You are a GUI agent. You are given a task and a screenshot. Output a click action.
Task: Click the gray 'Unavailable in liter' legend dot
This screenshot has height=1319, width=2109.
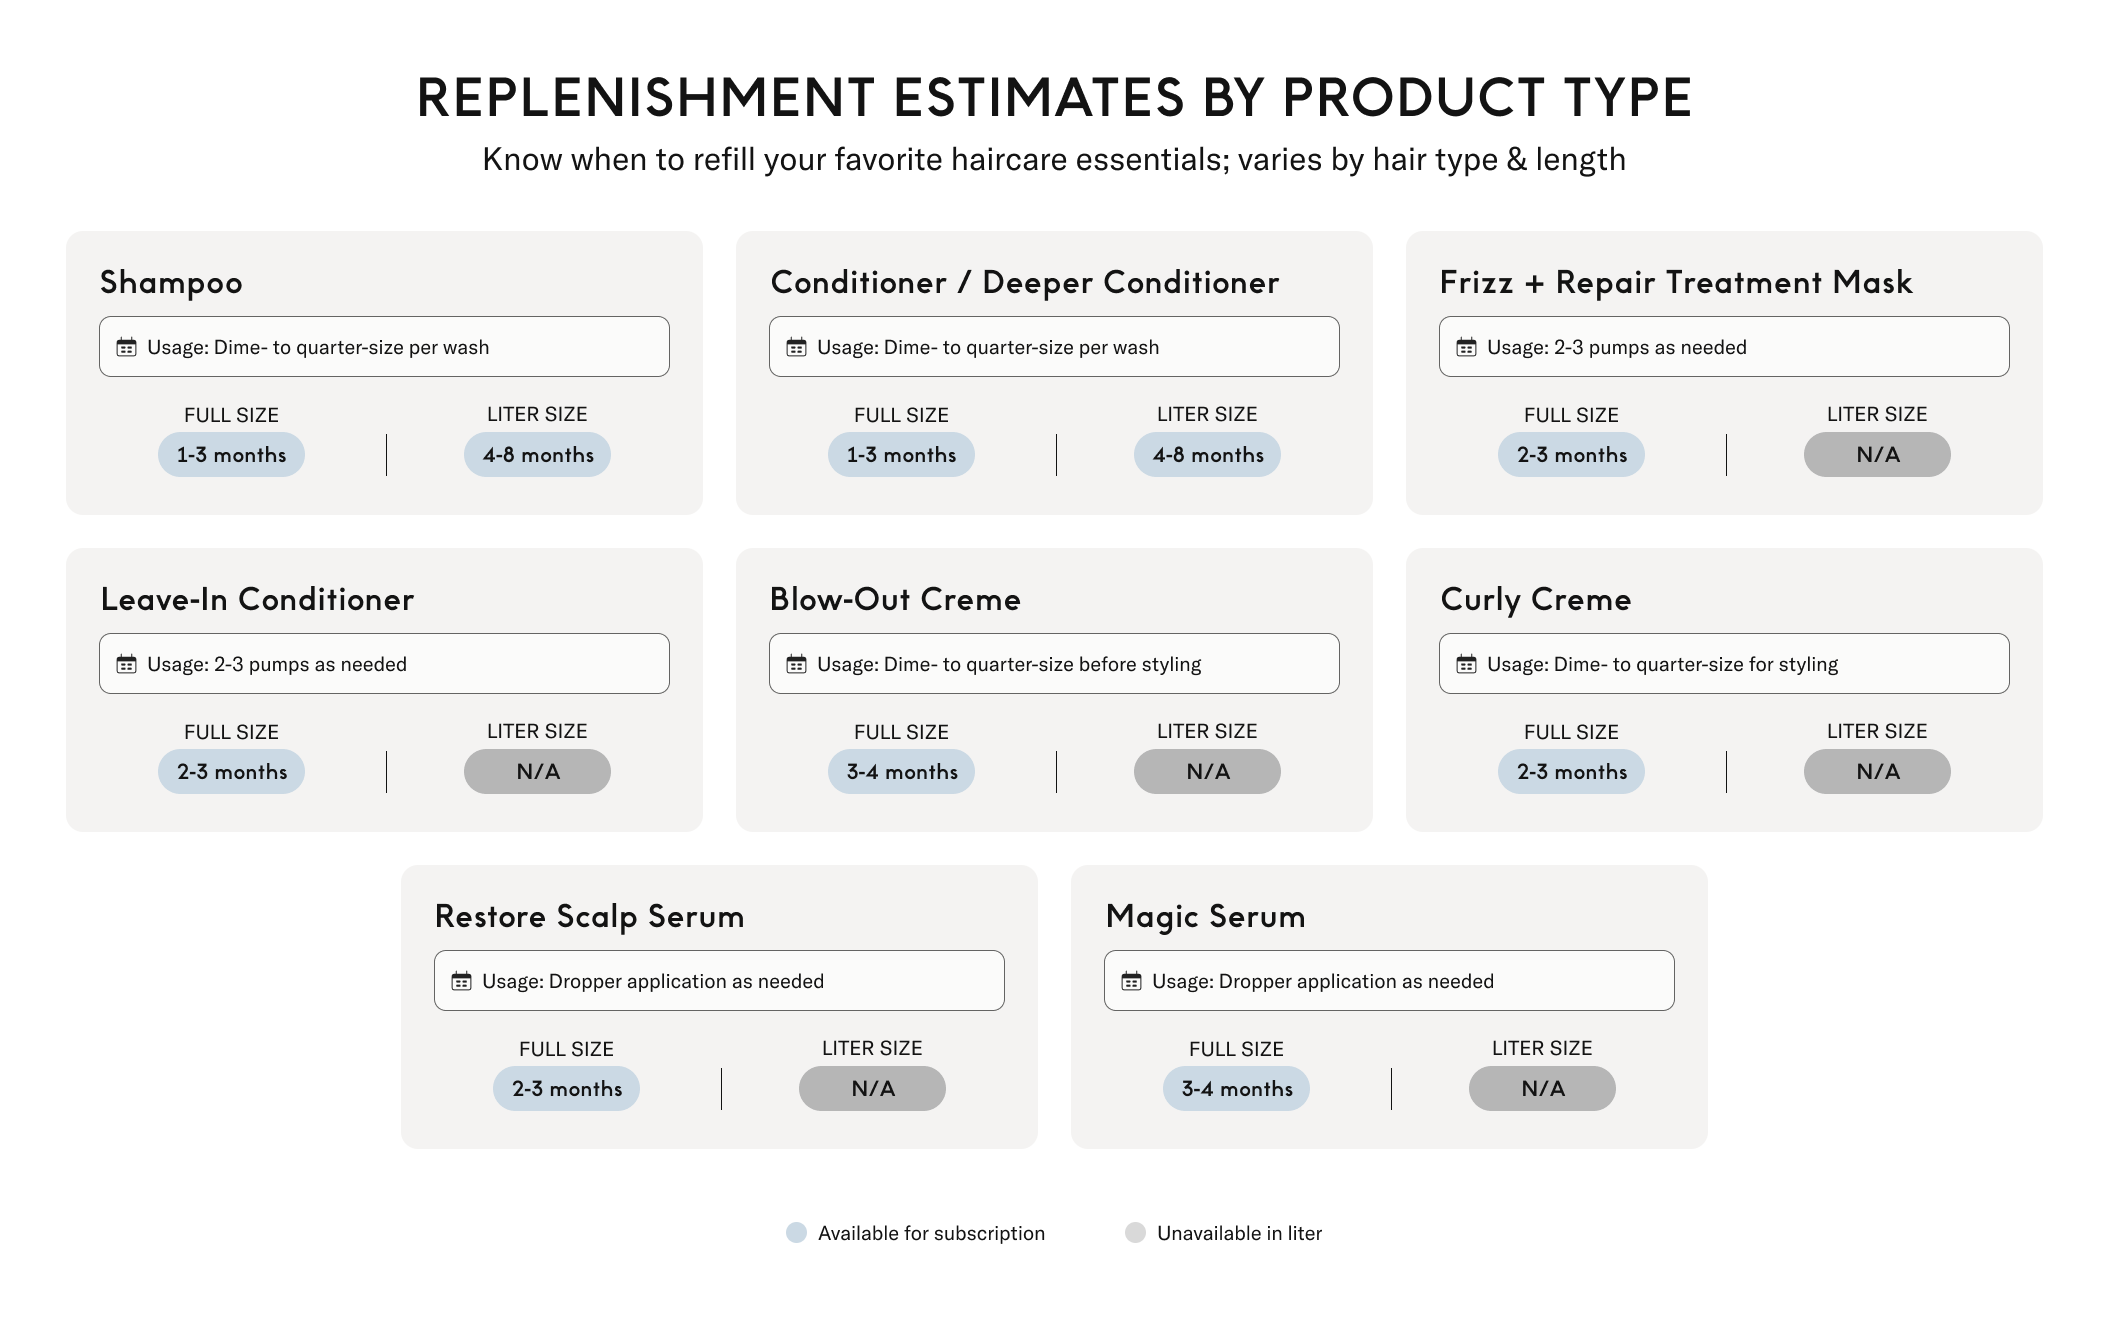(1135, 1232)
